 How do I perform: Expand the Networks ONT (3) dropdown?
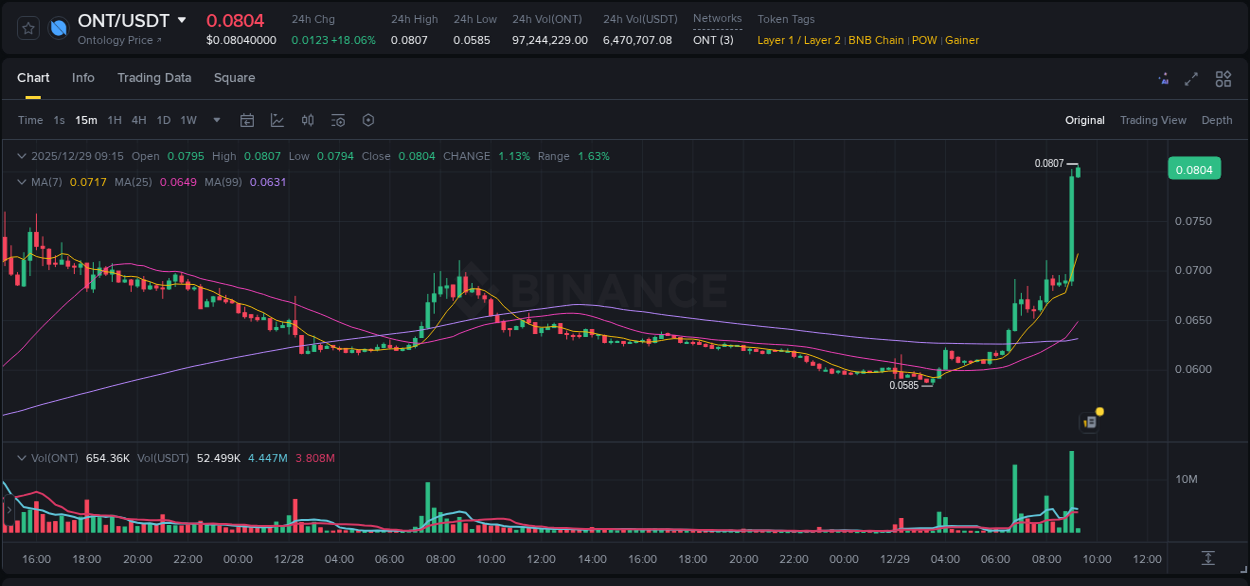(x=716, y=40)
